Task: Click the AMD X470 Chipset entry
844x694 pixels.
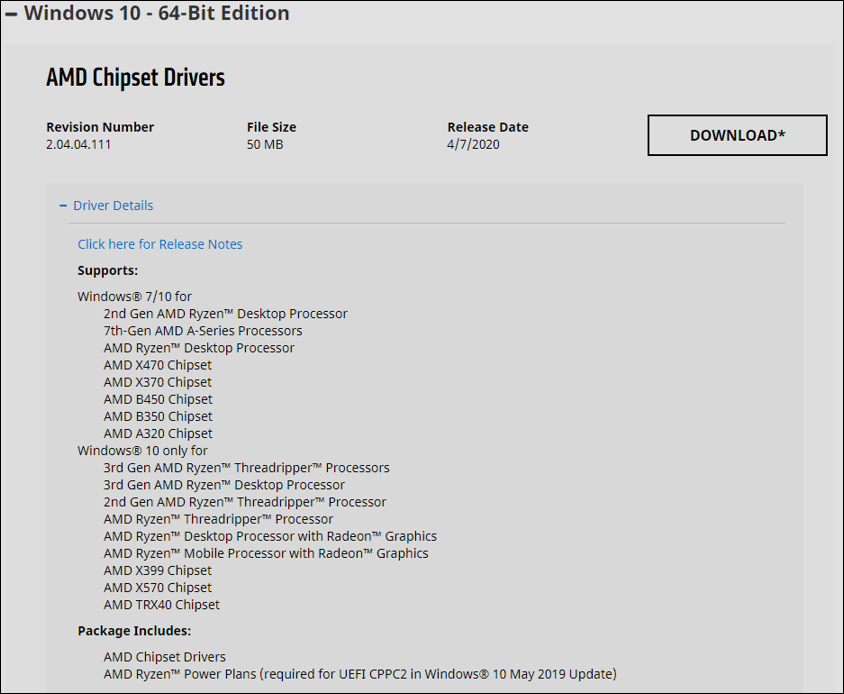Action: pos(158,365)
